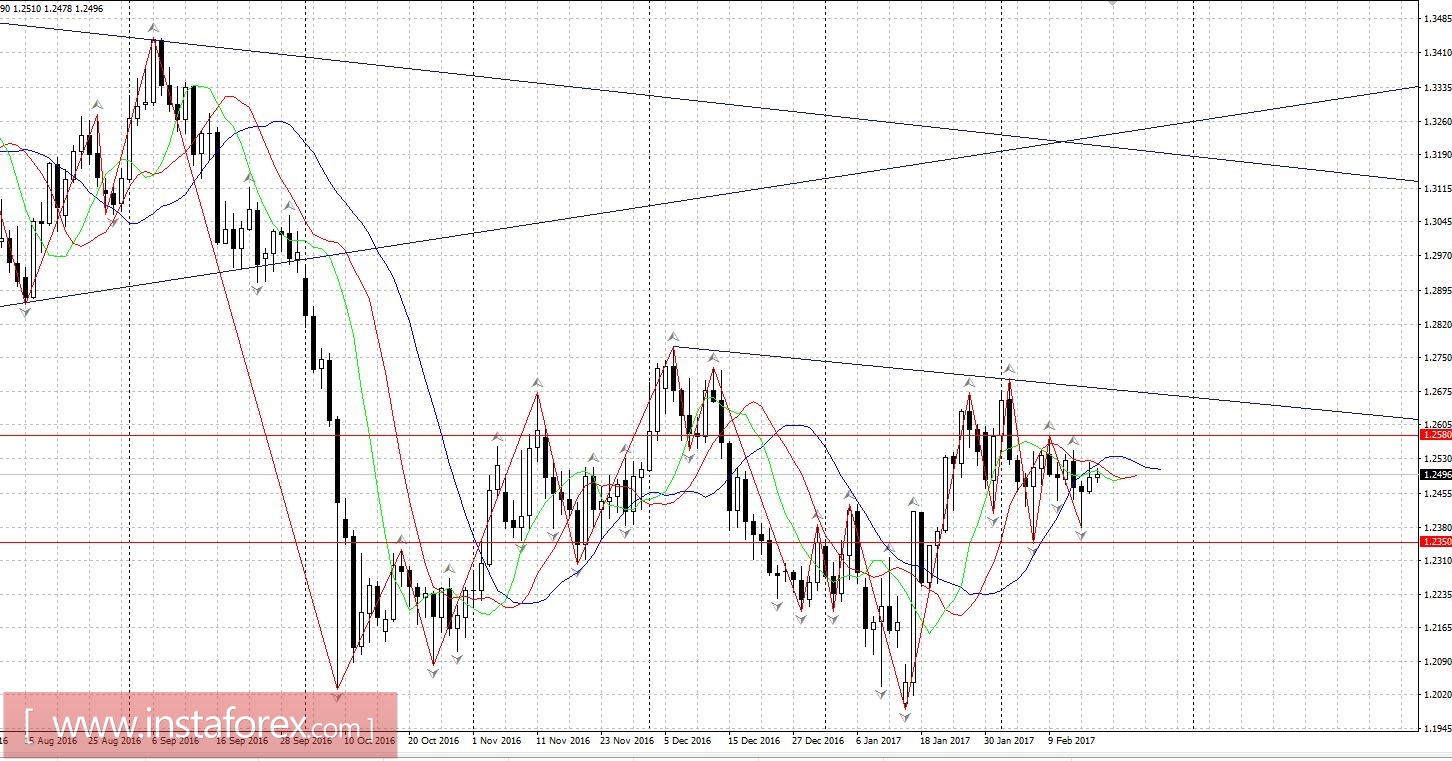Select the 1.2090 price axis label
The width and height of the screenshot is (1452, 761).
(1436, 663)
